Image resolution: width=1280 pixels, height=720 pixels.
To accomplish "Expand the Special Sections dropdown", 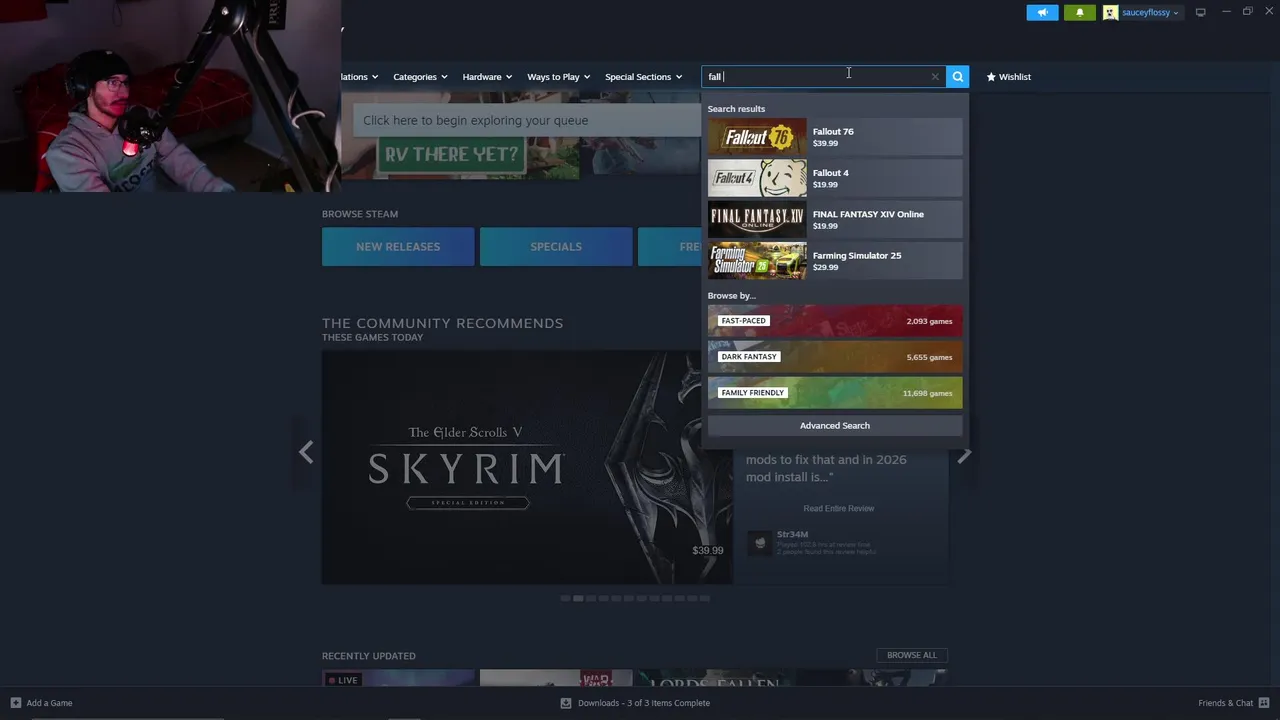I will pos(643,76).
